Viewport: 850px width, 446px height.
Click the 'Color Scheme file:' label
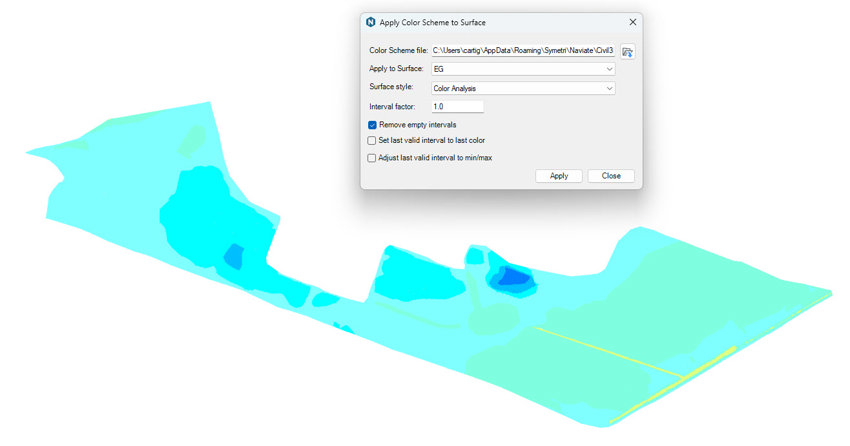point(398,50)
